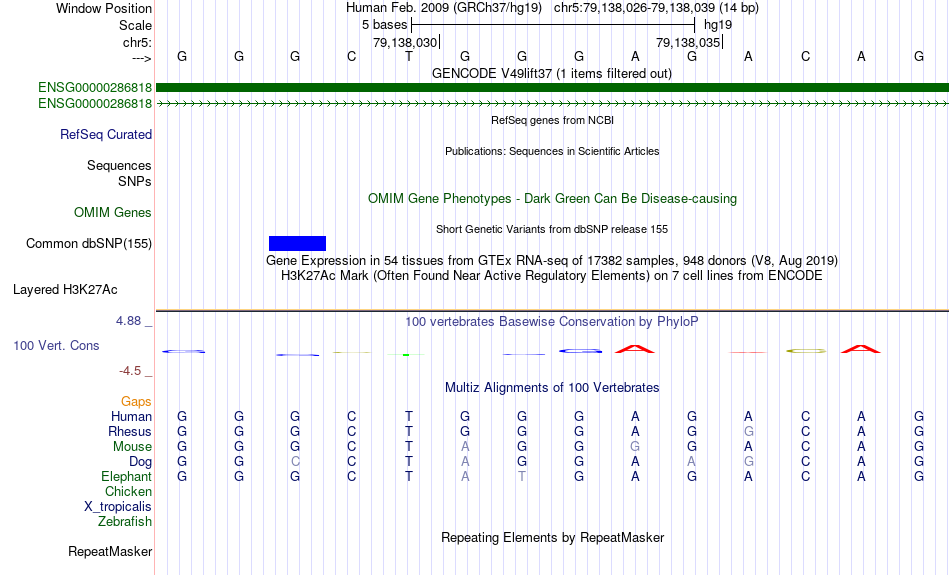Open the Layered H3K27Ac track label

65,290
